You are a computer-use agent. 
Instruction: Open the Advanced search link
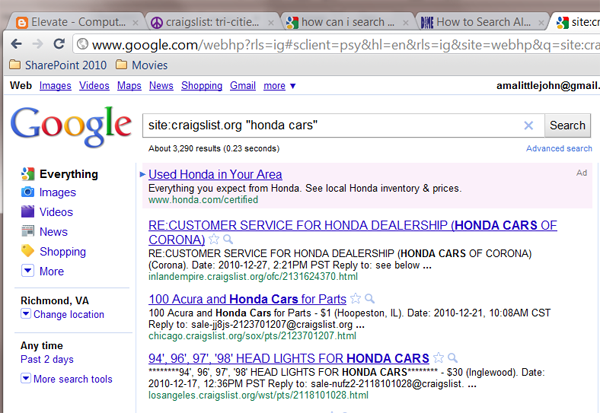[x=559, y=149]
